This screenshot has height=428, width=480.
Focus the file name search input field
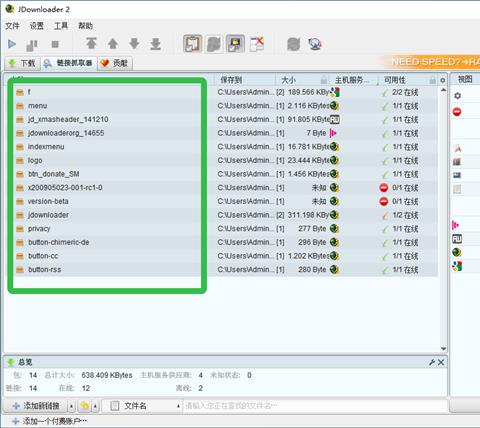pos(315,406)
